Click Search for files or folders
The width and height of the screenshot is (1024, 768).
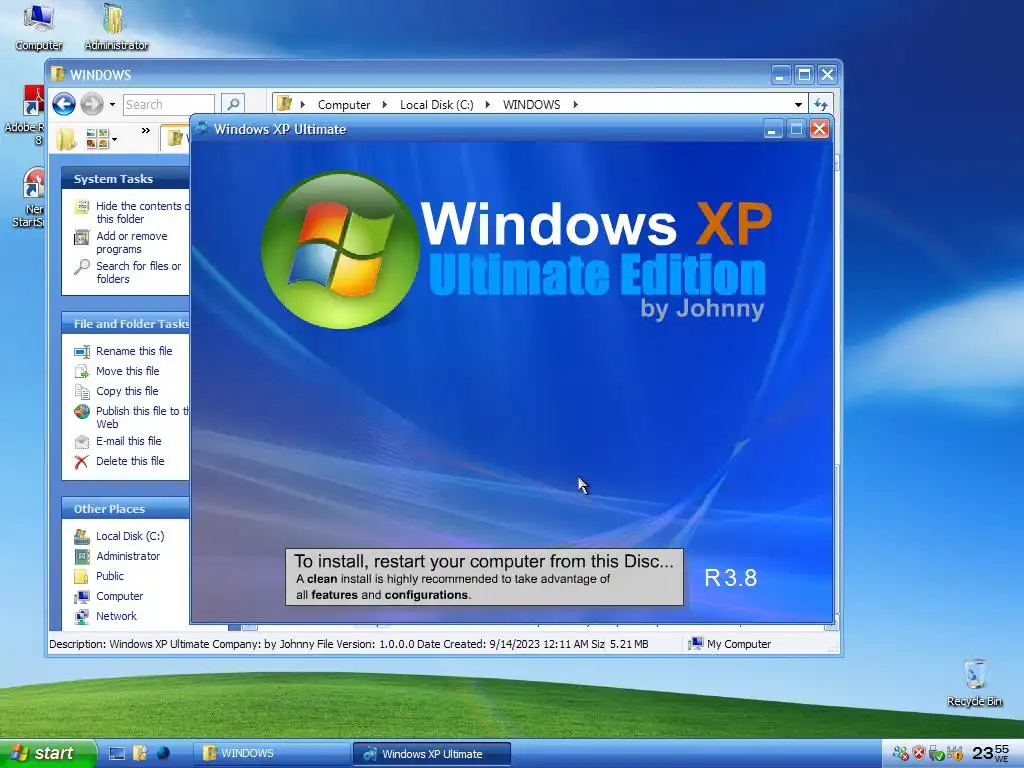coord(138,272)
